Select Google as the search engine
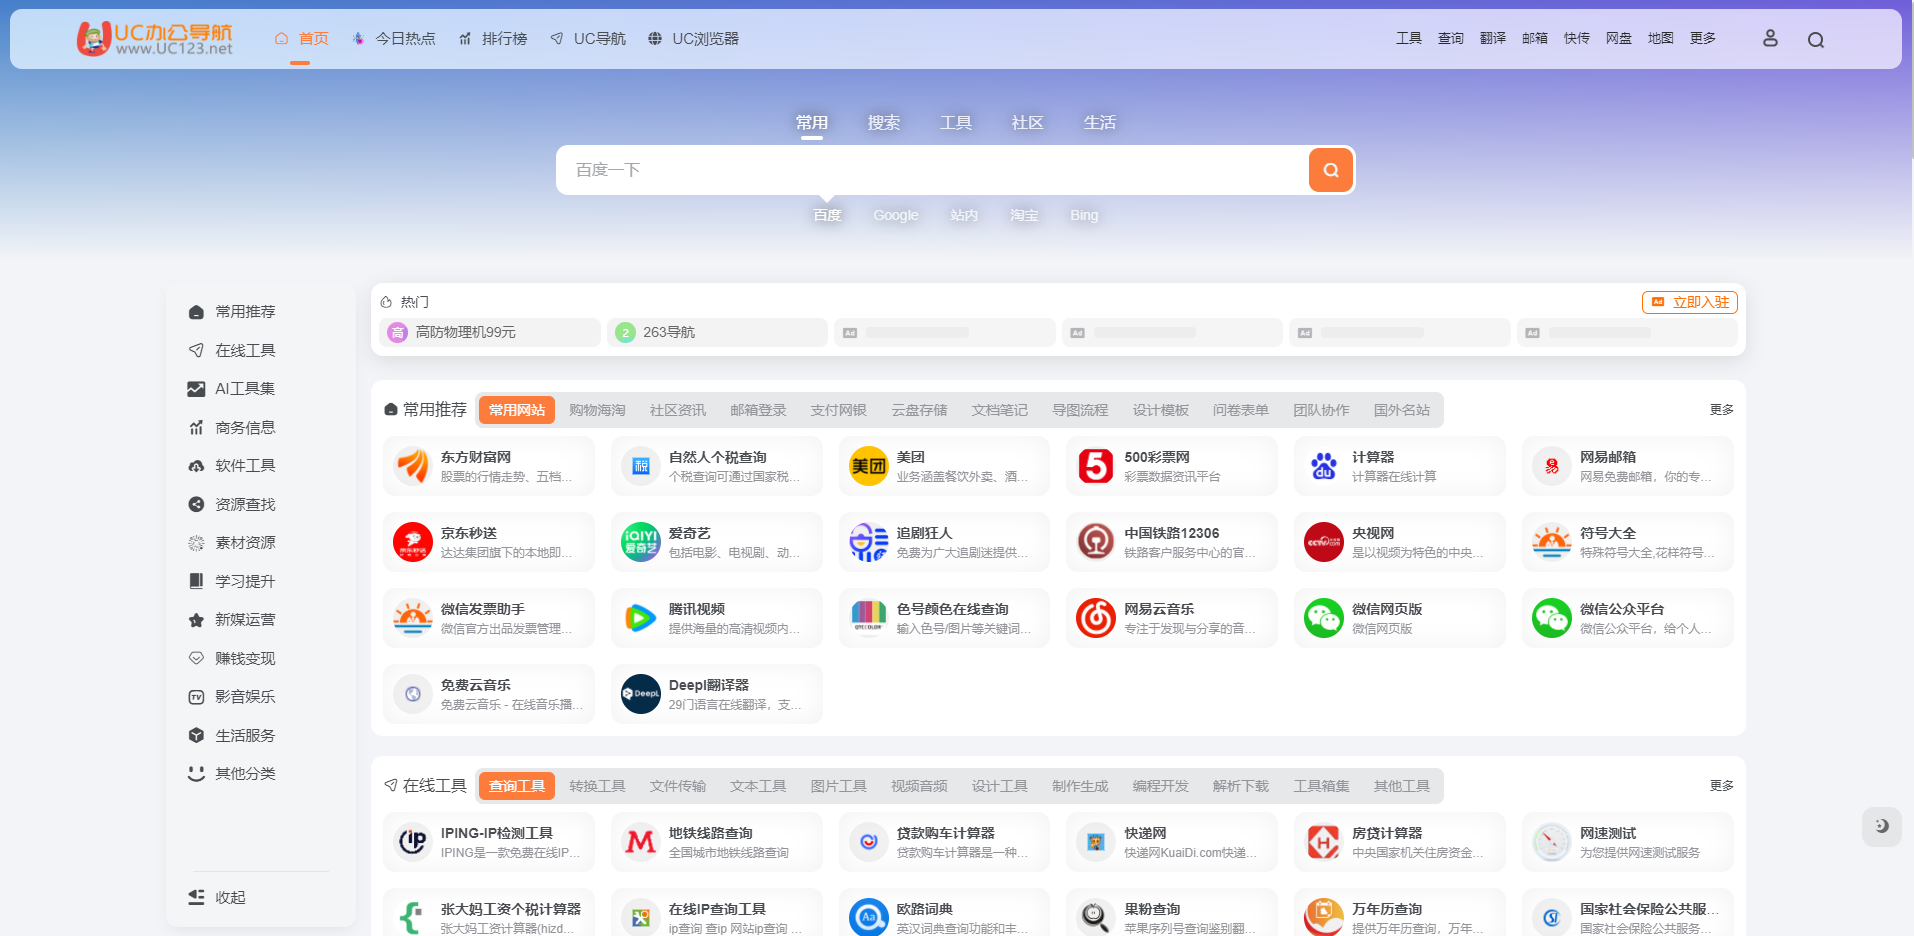Image resolution: width=1914 pixels, height=936 pixels. [x=895, y=215]
